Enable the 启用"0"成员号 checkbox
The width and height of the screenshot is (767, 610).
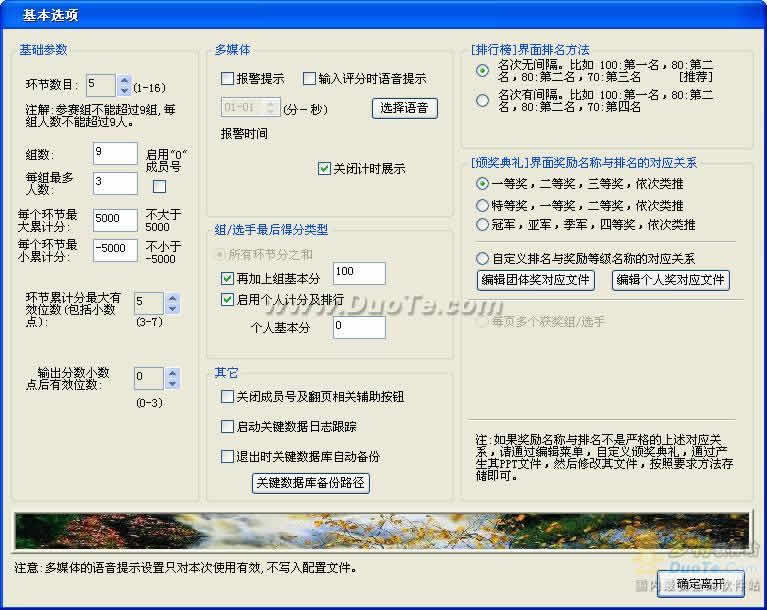(159, 186)
